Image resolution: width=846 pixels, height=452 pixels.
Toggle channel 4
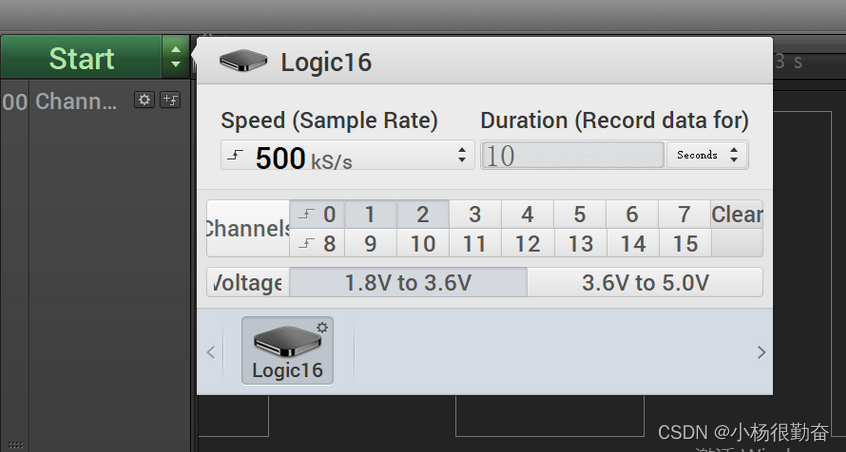527,214
